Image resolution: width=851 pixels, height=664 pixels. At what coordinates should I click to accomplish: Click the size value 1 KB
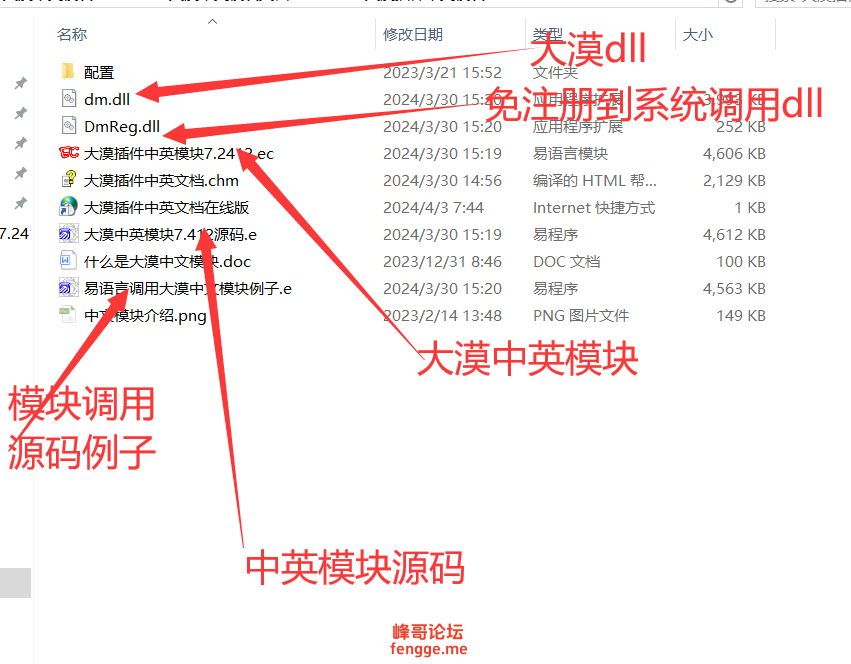click(750, 207)
